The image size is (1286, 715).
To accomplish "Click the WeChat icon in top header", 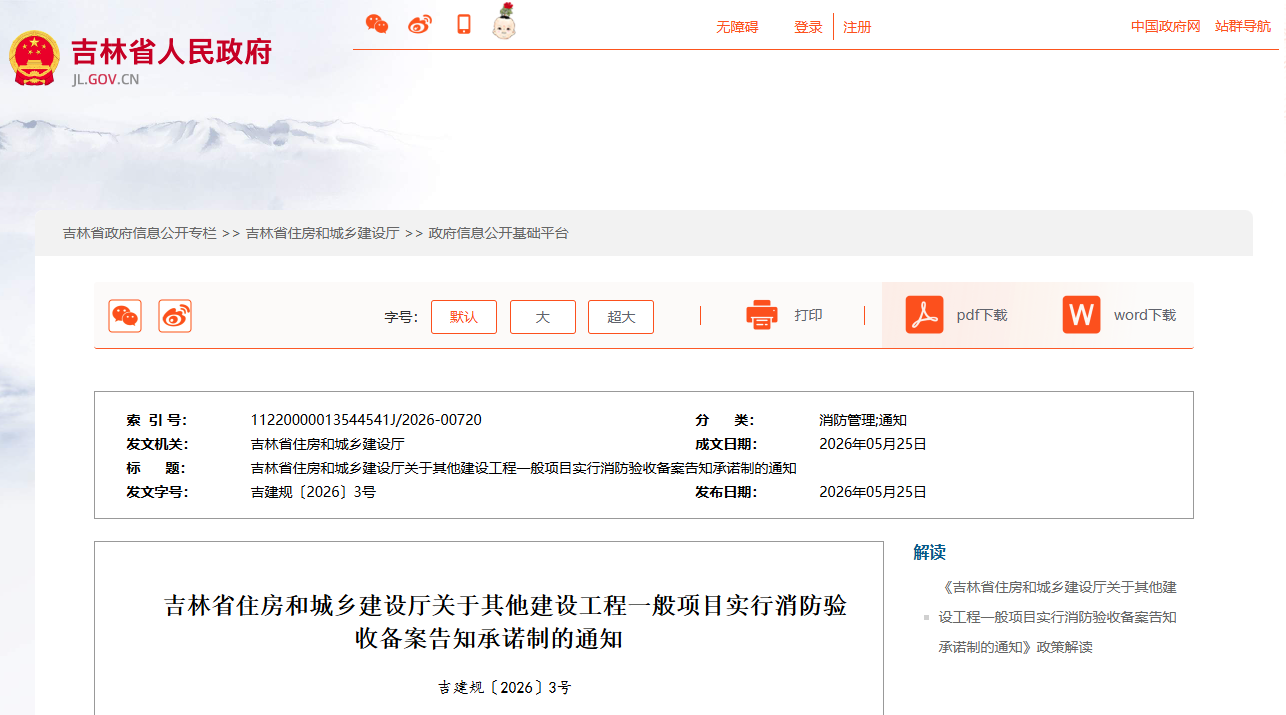I will pyautogui.click(x=377, y=25).
